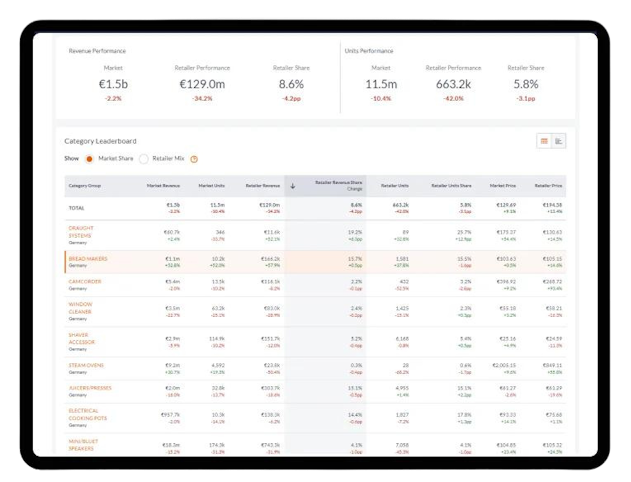Open the DRAUGHT SYSTEMS category link
Screen dimensions: 631x482
tap(81, 231)
